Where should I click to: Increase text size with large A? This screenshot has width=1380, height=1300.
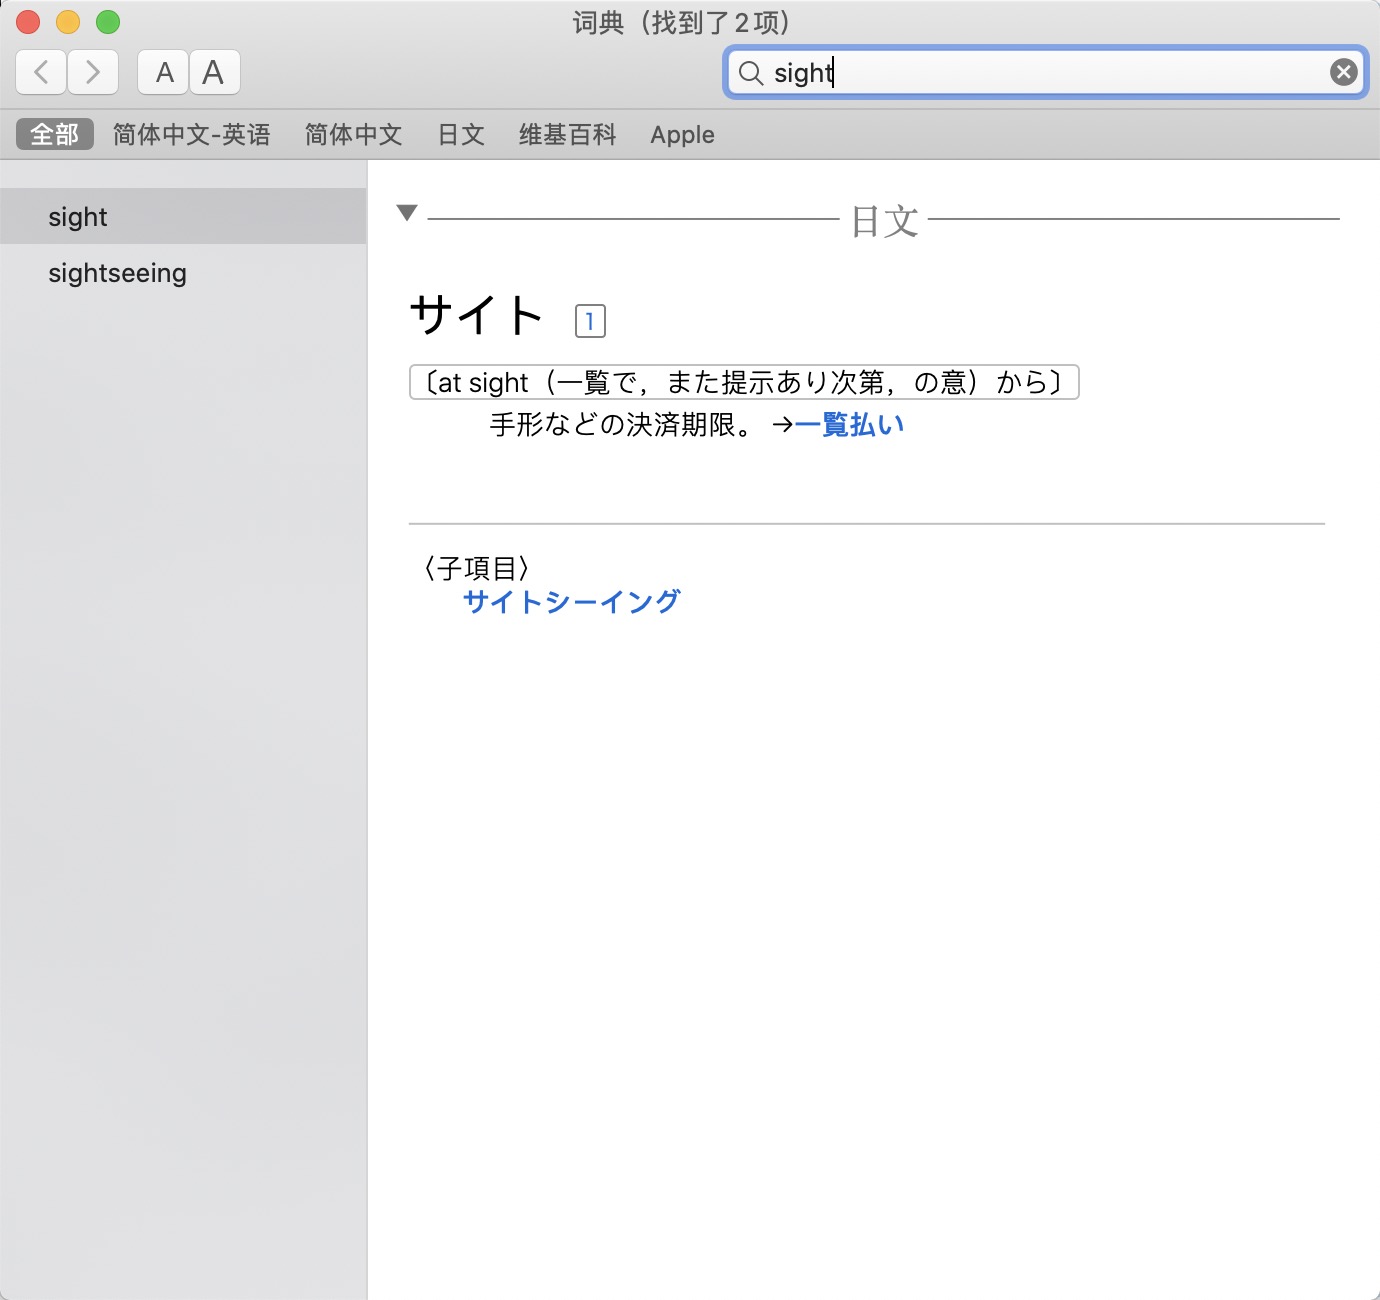coord(213,72)
